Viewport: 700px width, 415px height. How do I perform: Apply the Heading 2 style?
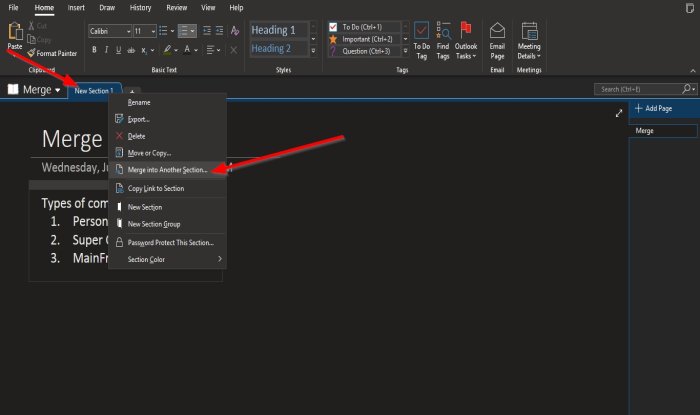279,48
